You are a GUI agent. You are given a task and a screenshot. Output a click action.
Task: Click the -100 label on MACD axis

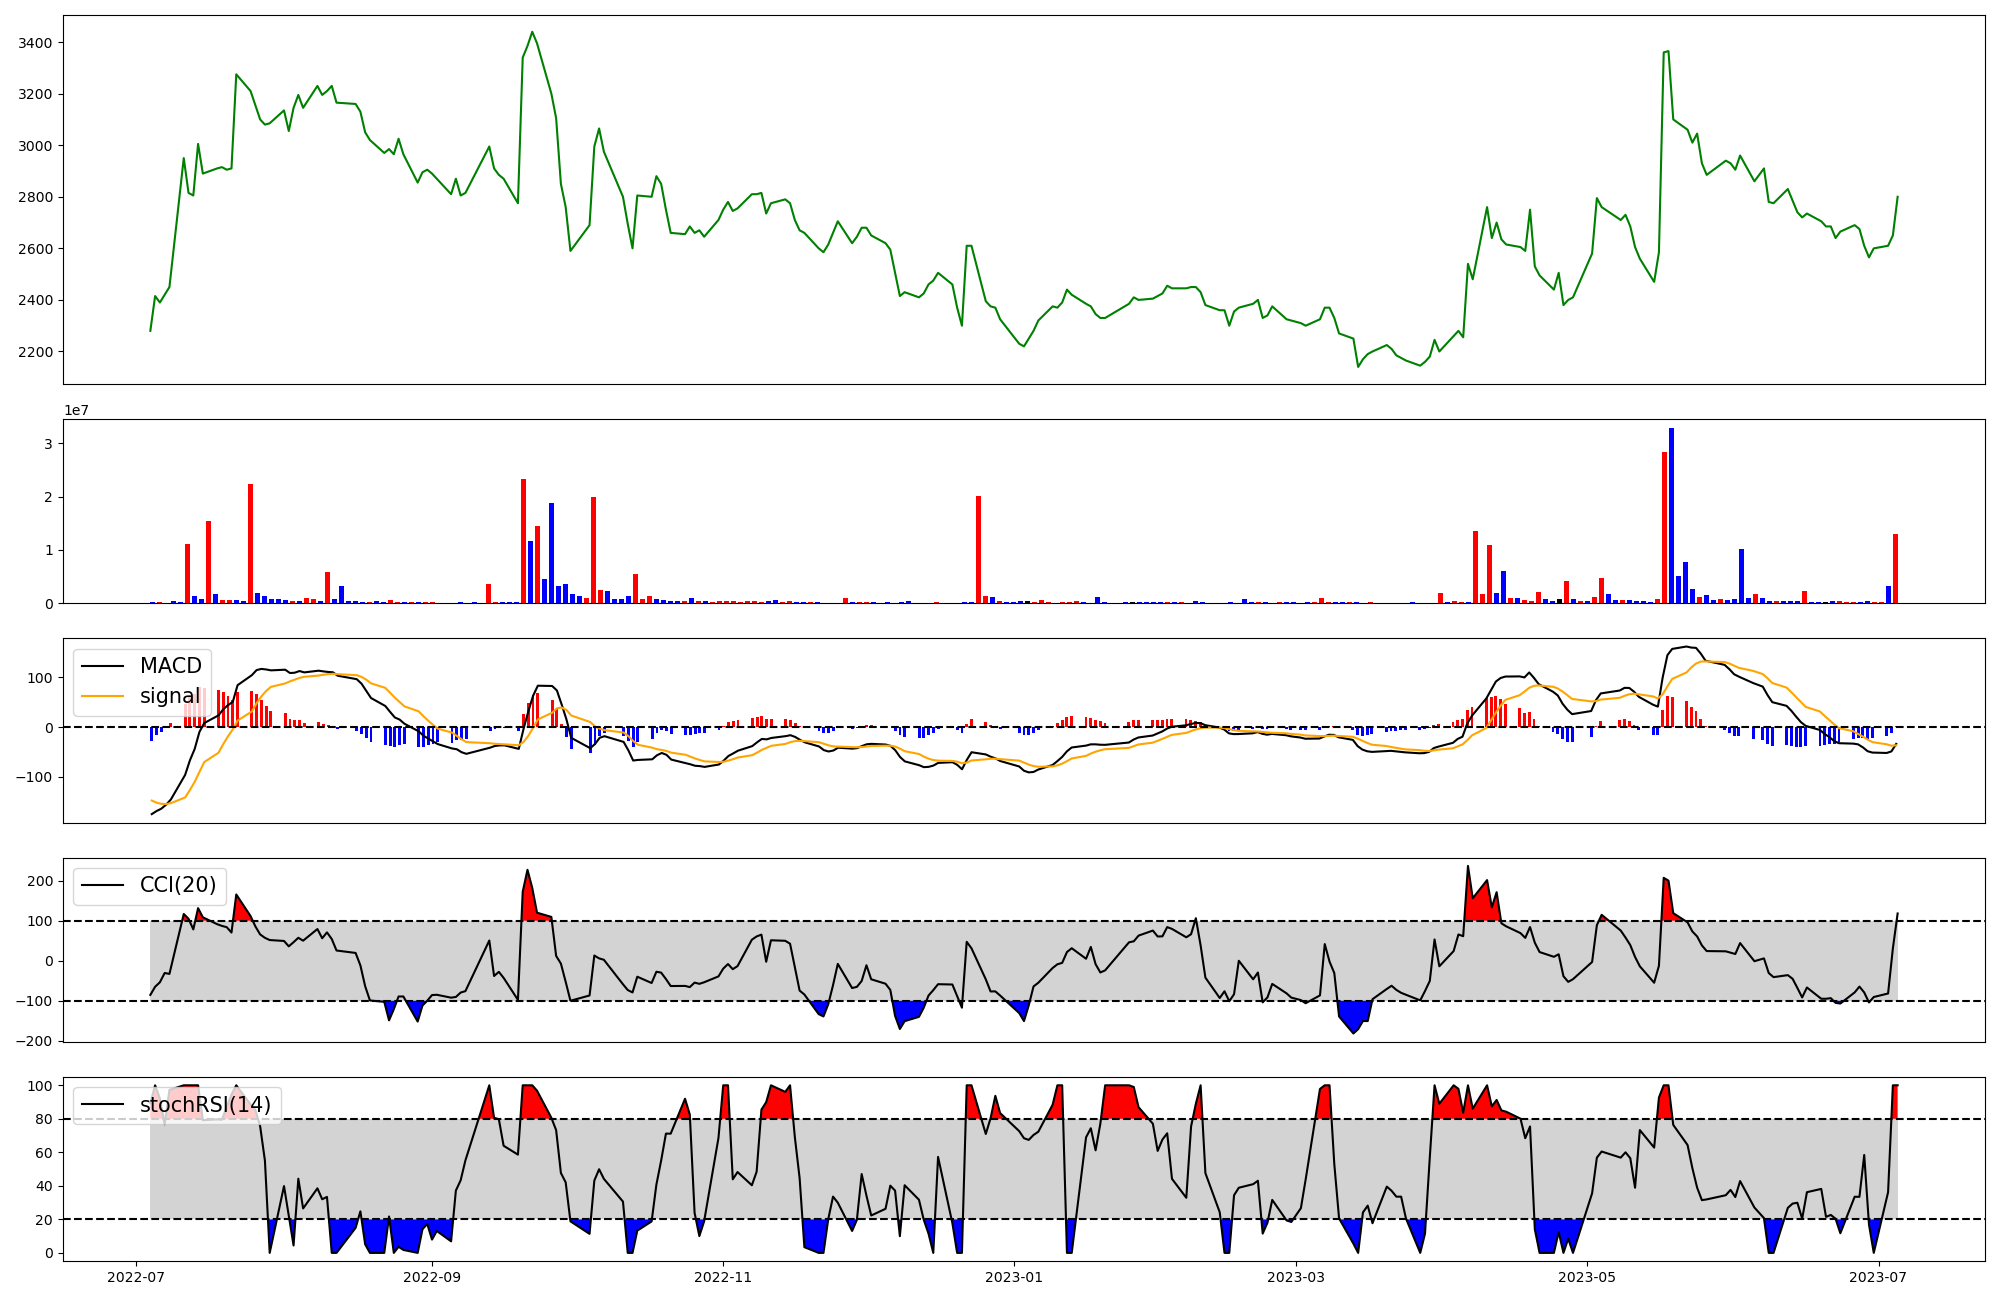tap(34, 777)
